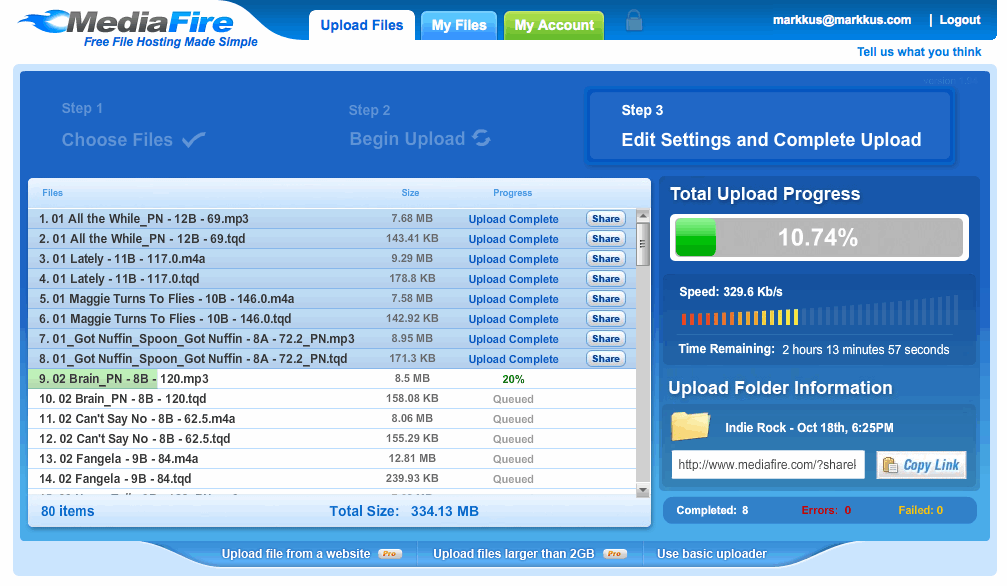
Task: Open the Tell us what you think link
Action: [x=918, y=51]
